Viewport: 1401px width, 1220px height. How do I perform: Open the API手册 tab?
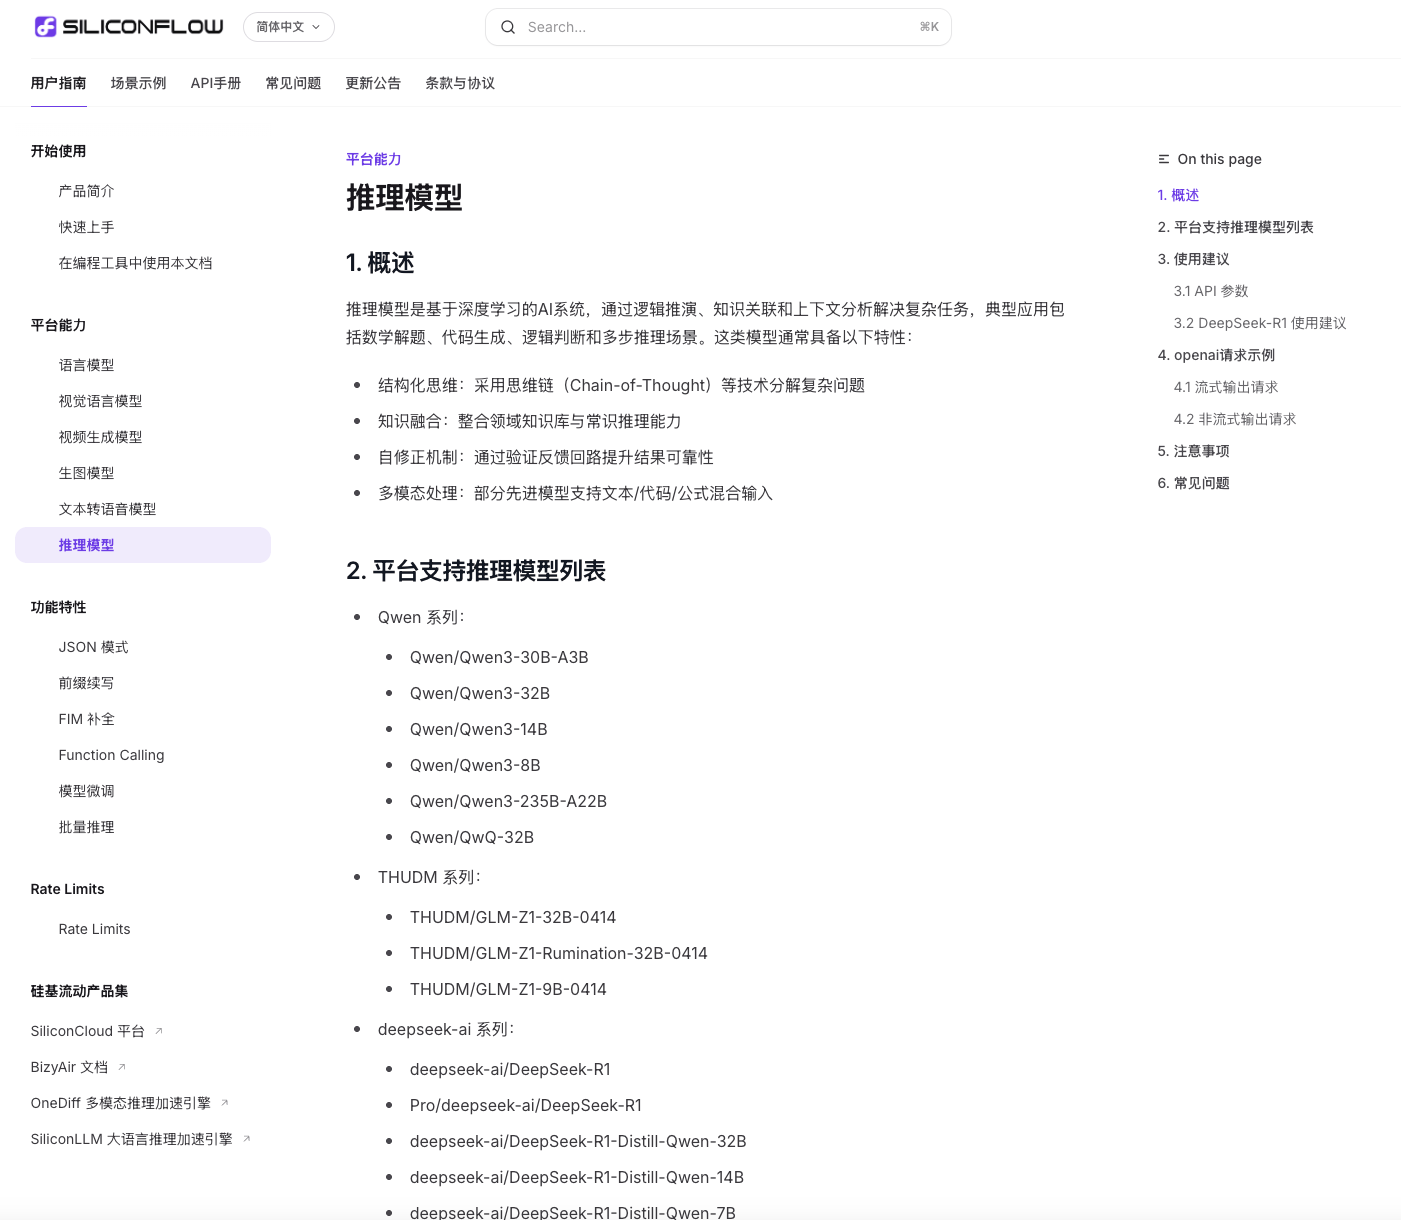coord(216,83)
